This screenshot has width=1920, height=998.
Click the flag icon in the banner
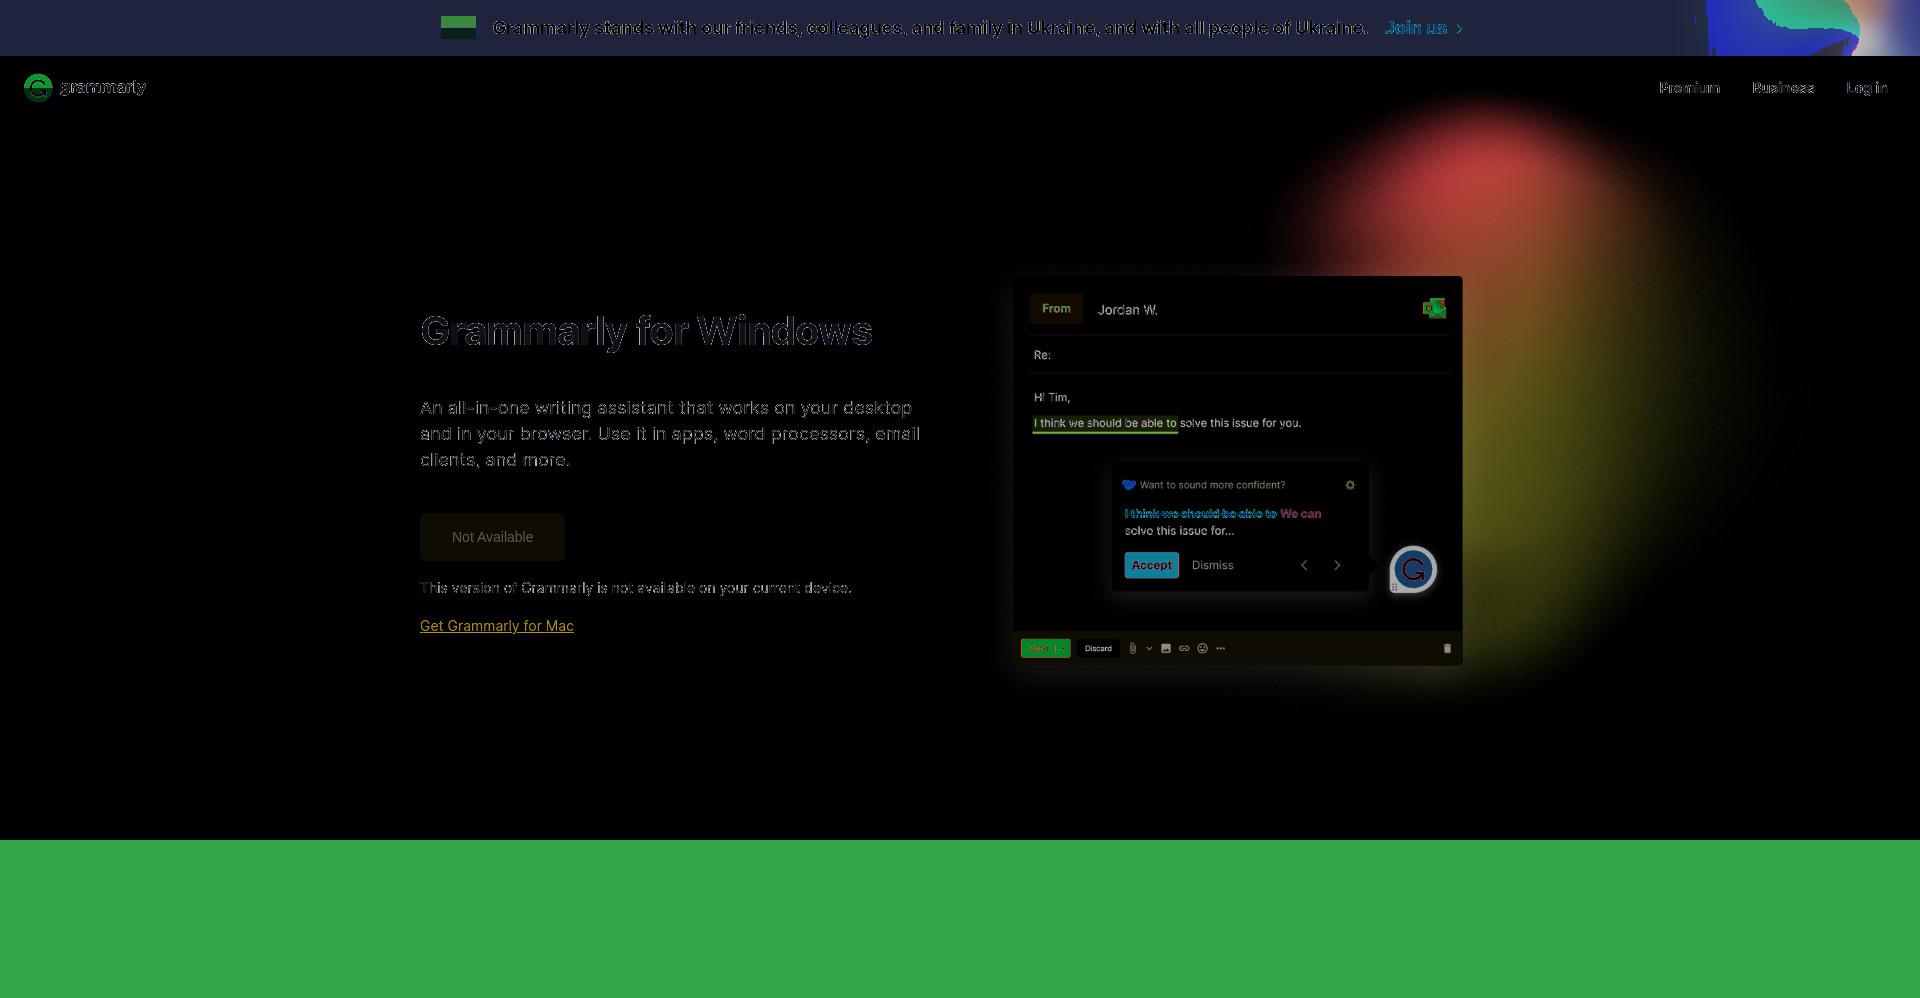(458, 27)
